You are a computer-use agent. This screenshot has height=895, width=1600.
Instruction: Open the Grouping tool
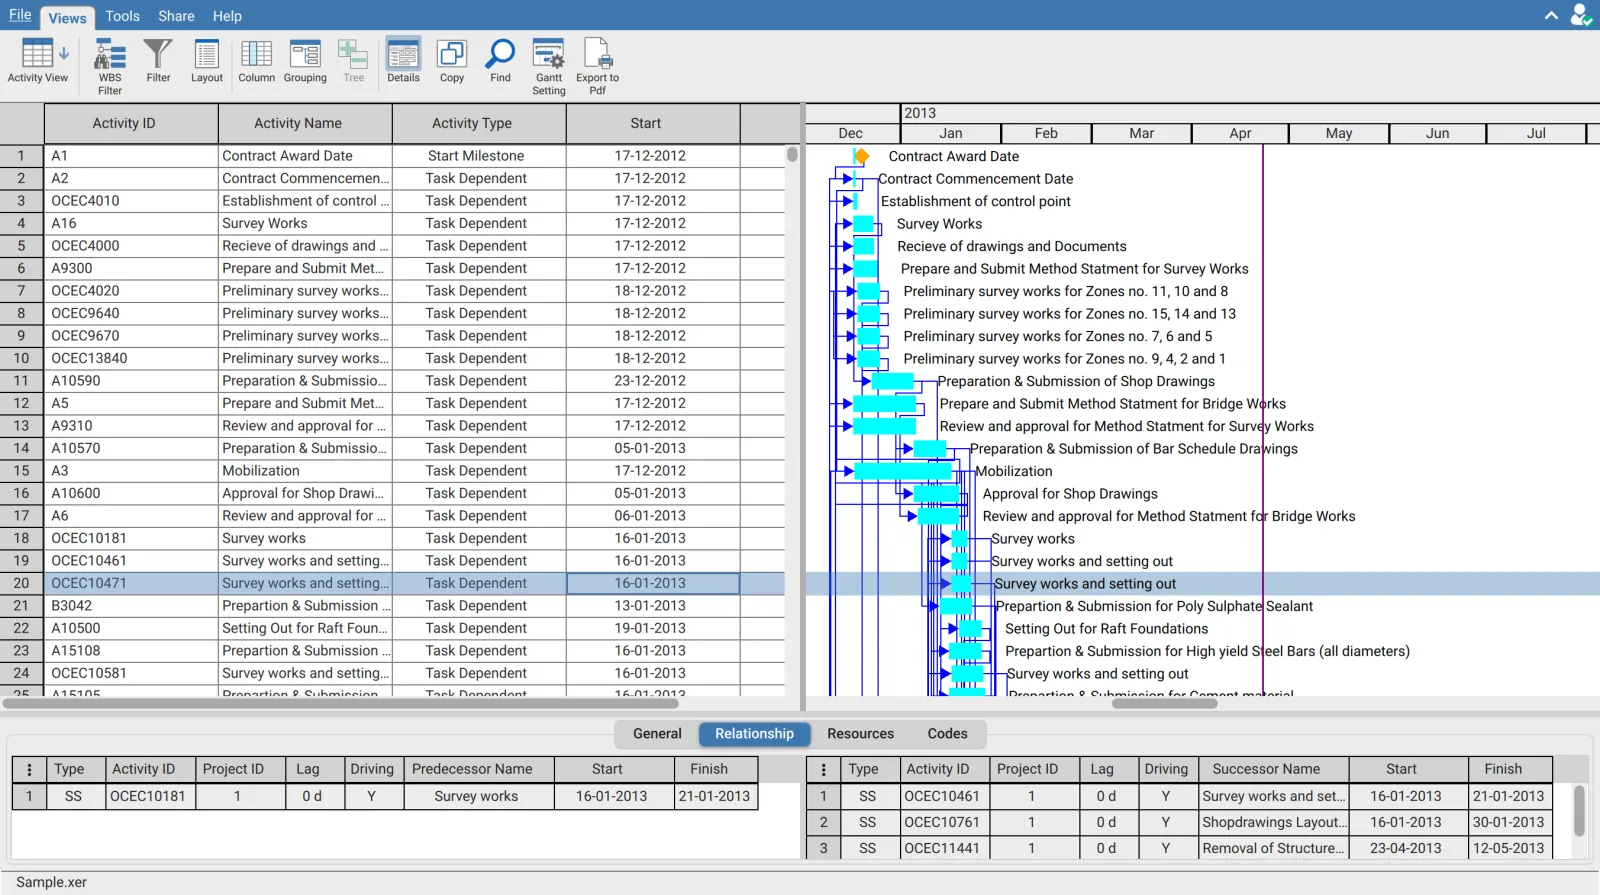tap(305, 61)
